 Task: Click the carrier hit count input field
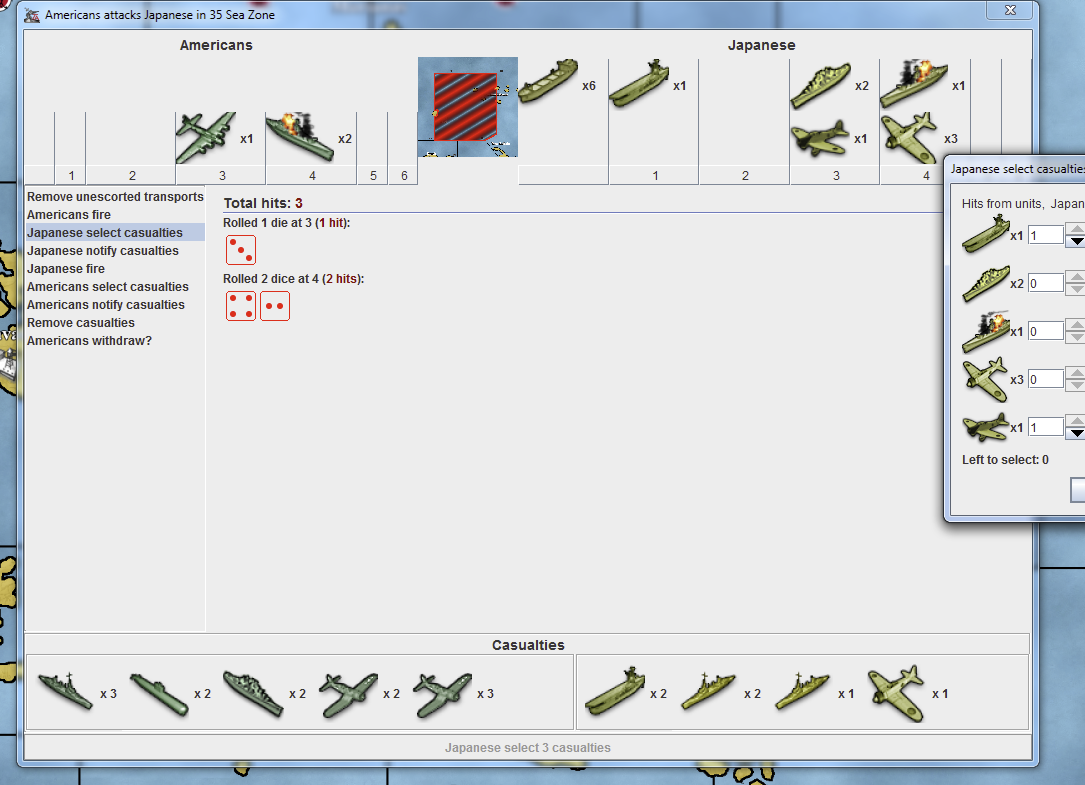1046,235
